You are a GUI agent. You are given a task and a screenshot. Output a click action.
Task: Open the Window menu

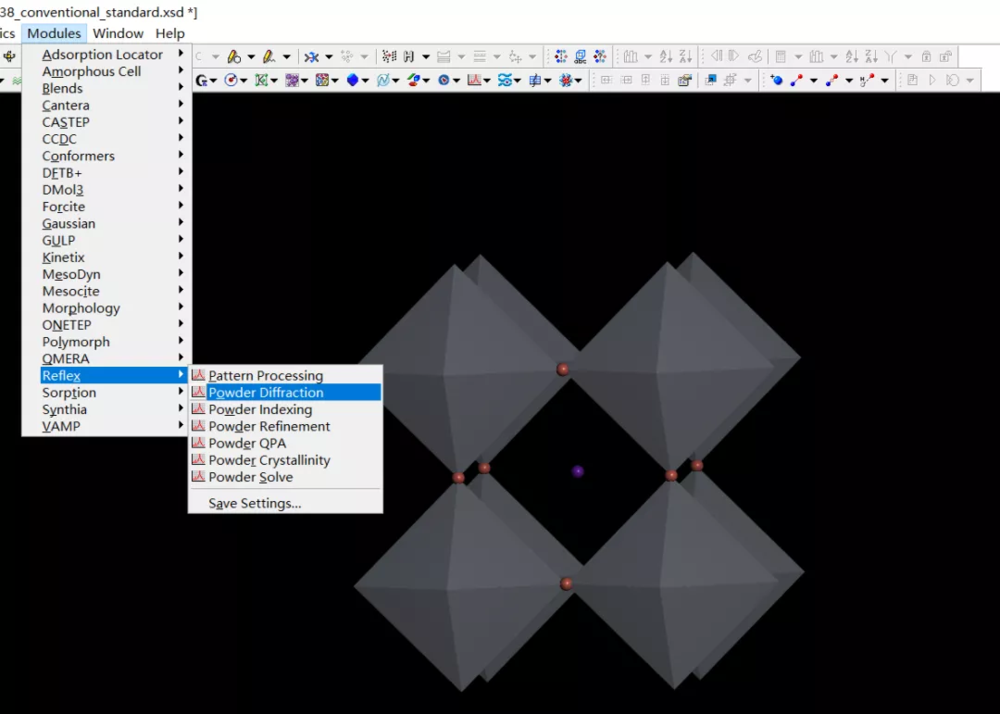click(x=118, y=33)
